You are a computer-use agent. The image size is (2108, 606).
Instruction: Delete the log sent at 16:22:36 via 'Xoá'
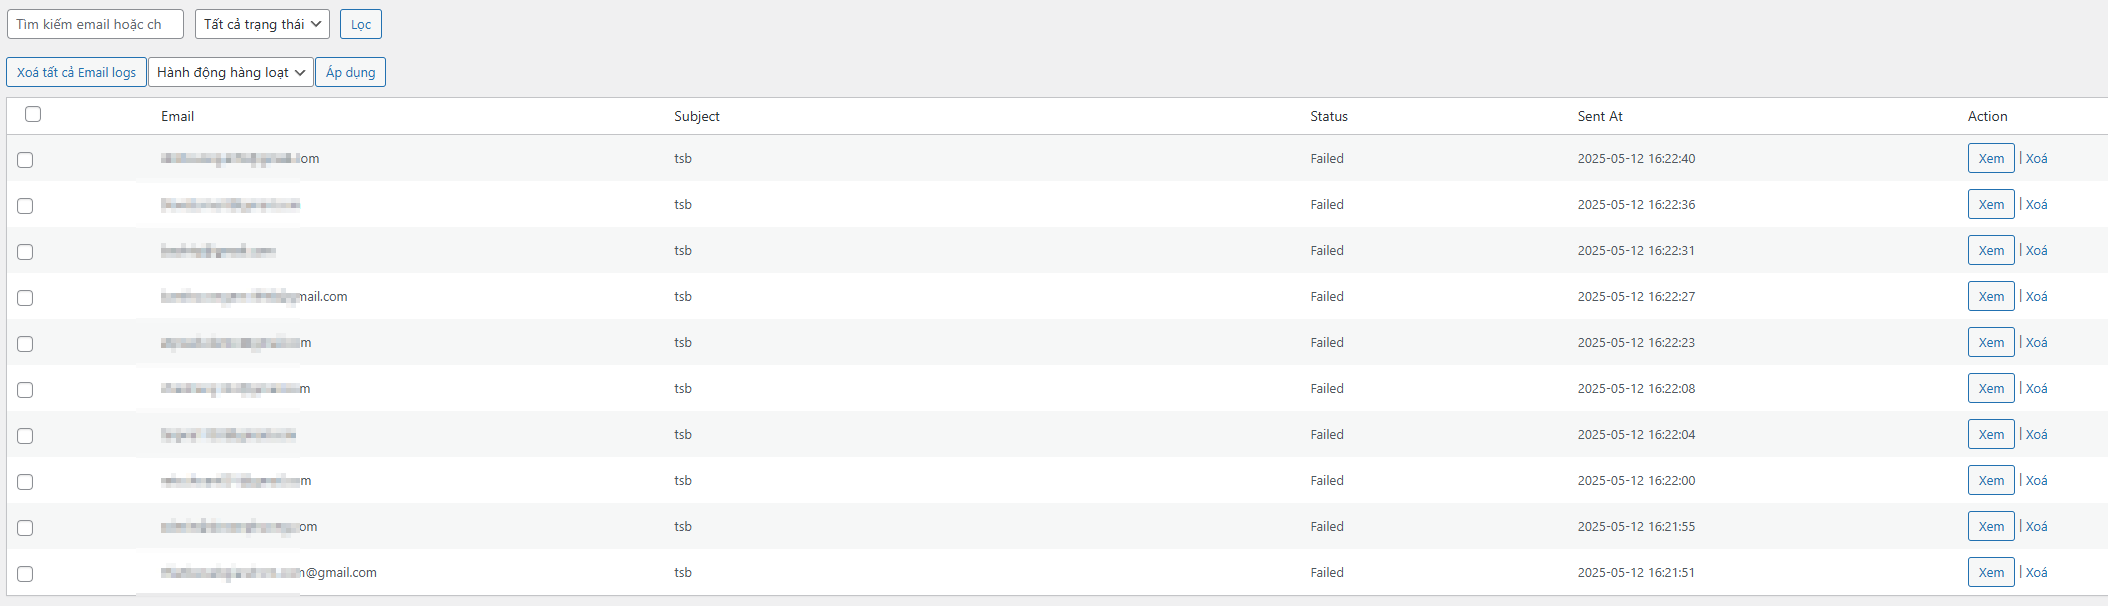[2036, 204]
